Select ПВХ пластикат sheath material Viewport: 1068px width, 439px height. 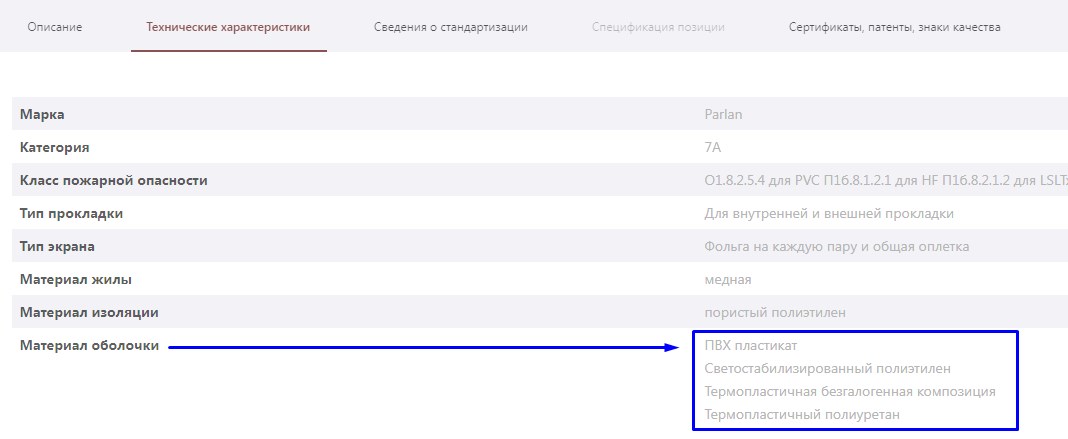[751, 346]
